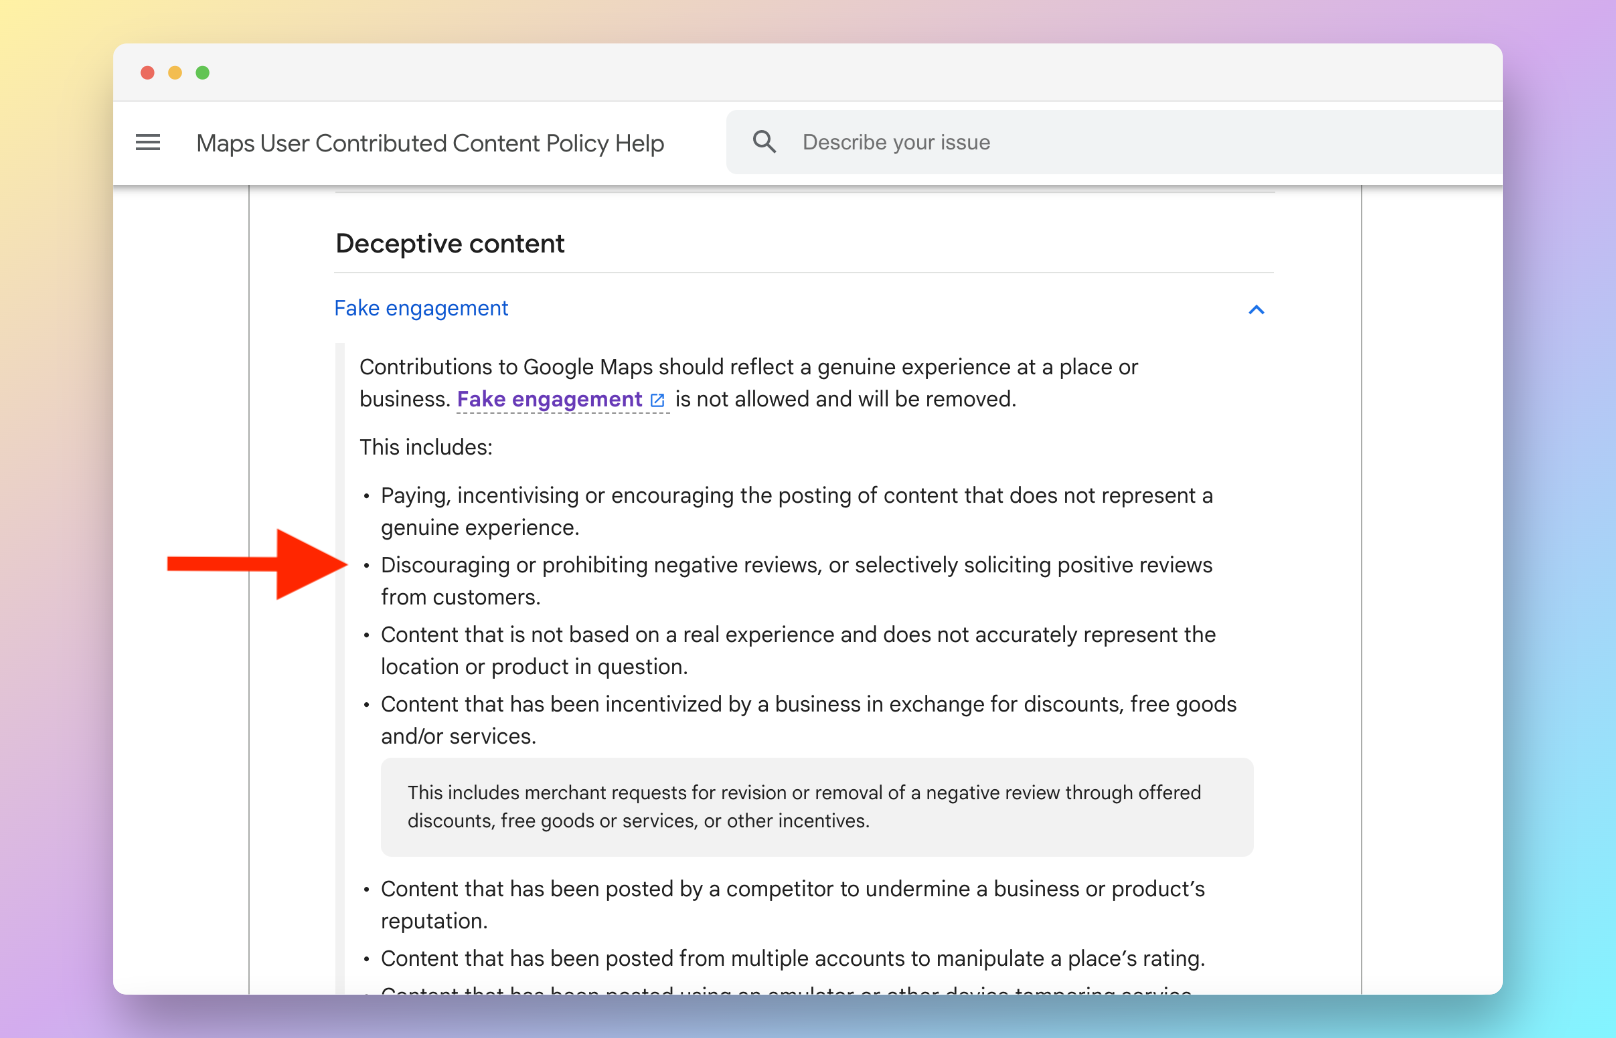Viewport: 1616px width, 1038px height.
Task: Collapse section using the up chevron
Action: (x=1256, y=310)
